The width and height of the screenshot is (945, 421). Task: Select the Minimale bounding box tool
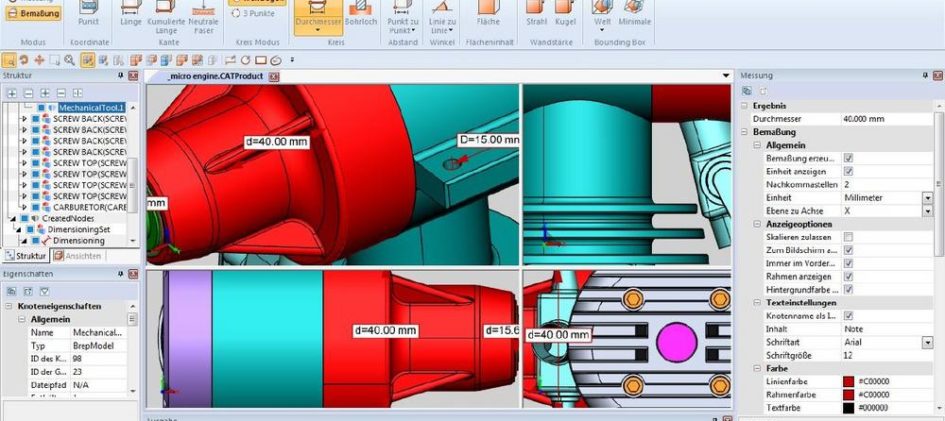tap(634, 14)
